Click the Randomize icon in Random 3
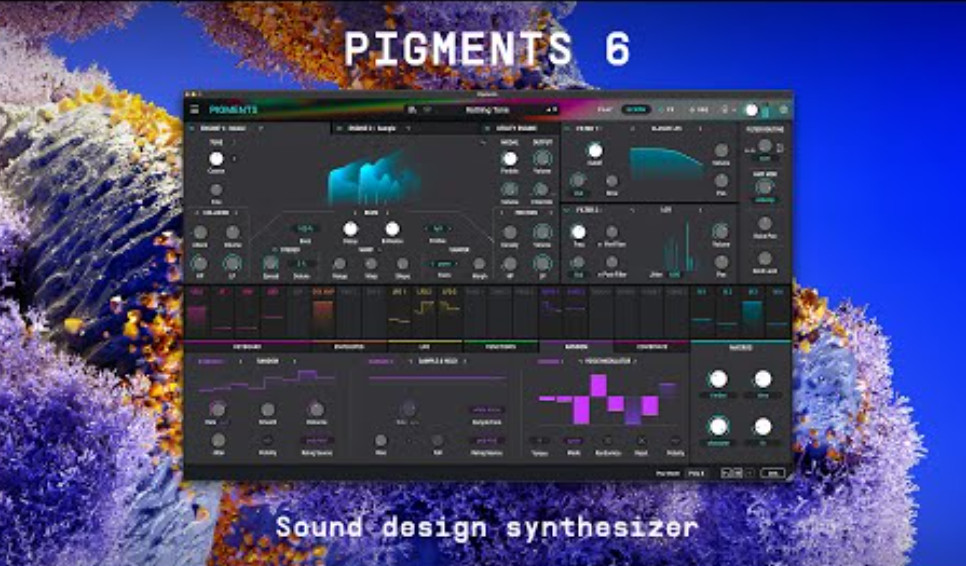The width and height of the screenshot is (966, 566). (x=607, y=440)
